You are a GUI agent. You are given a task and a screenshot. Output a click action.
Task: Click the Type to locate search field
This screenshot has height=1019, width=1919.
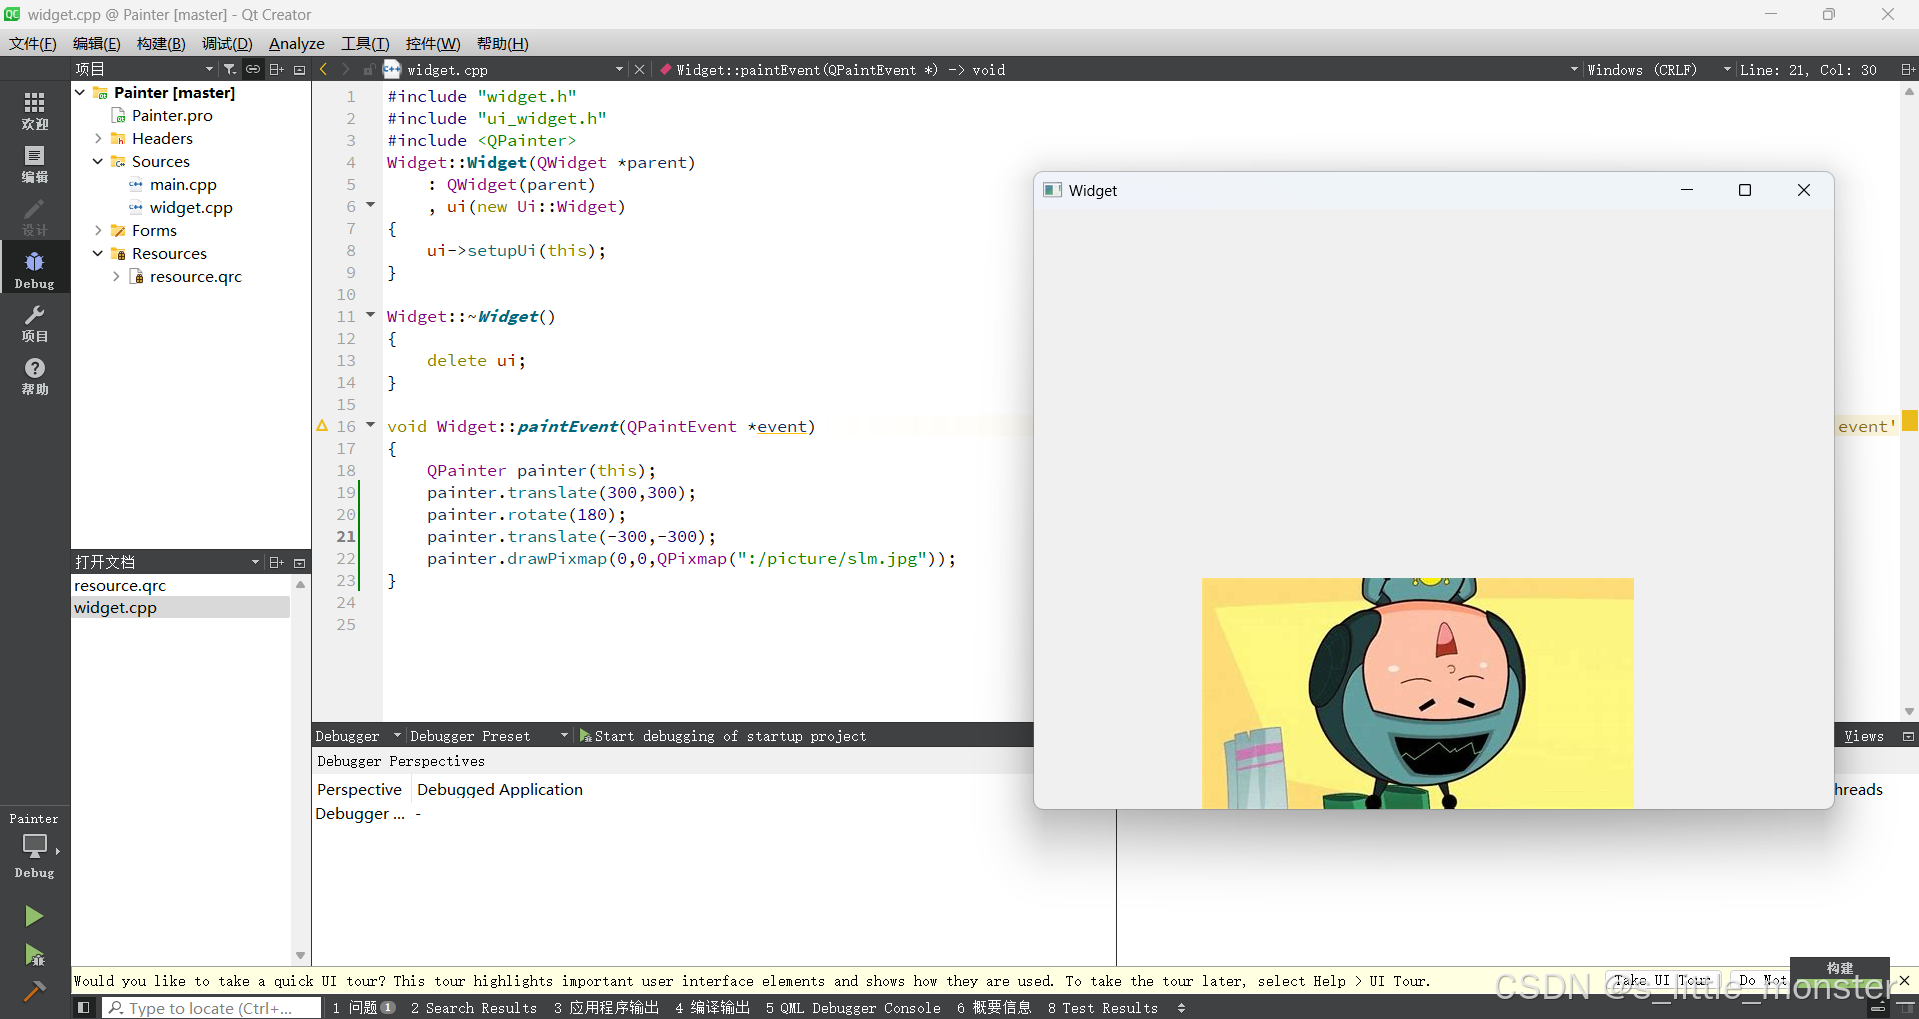[x=212, y=1007]
